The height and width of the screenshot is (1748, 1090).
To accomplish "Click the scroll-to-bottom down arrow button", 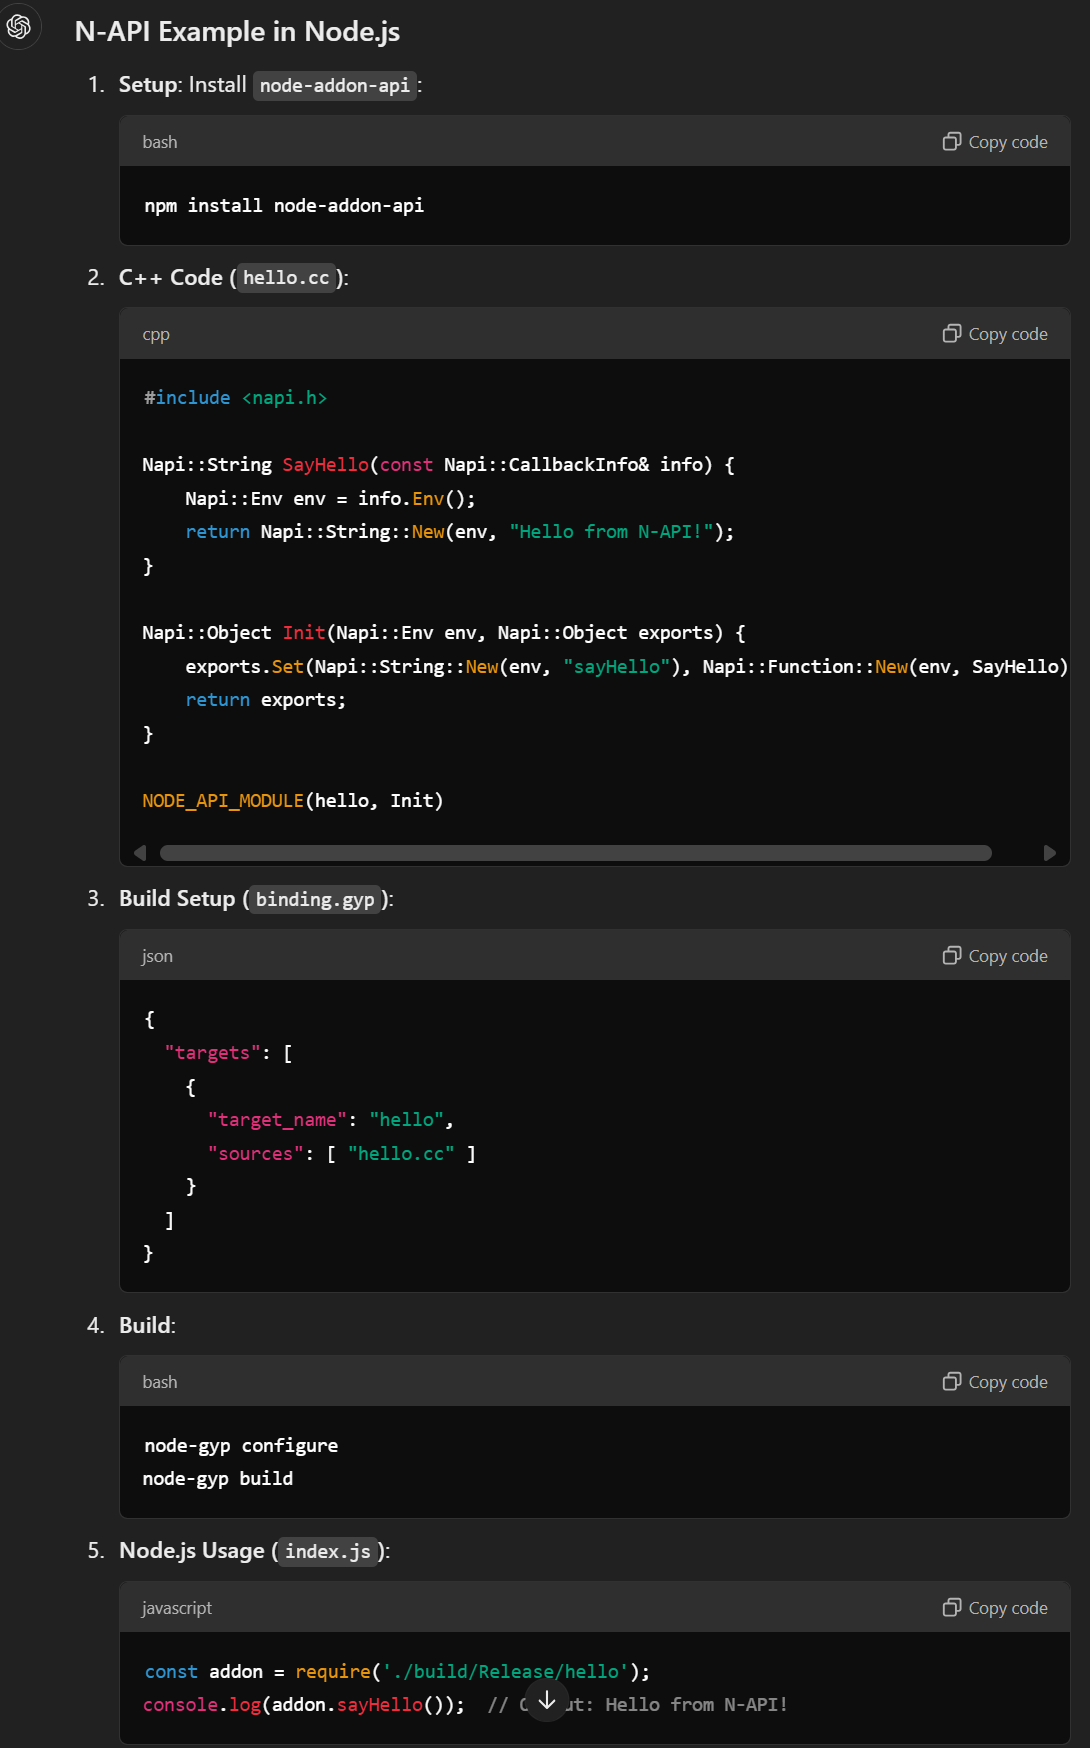I will click(x=546, y=1700).
